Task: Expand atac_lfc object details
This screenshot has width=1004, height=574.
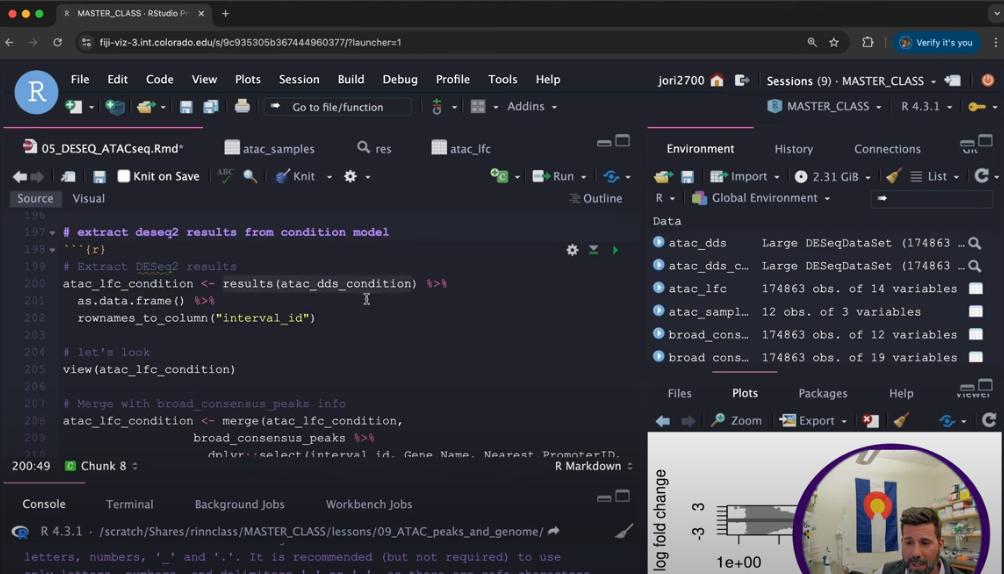Action: coord(658,288)
